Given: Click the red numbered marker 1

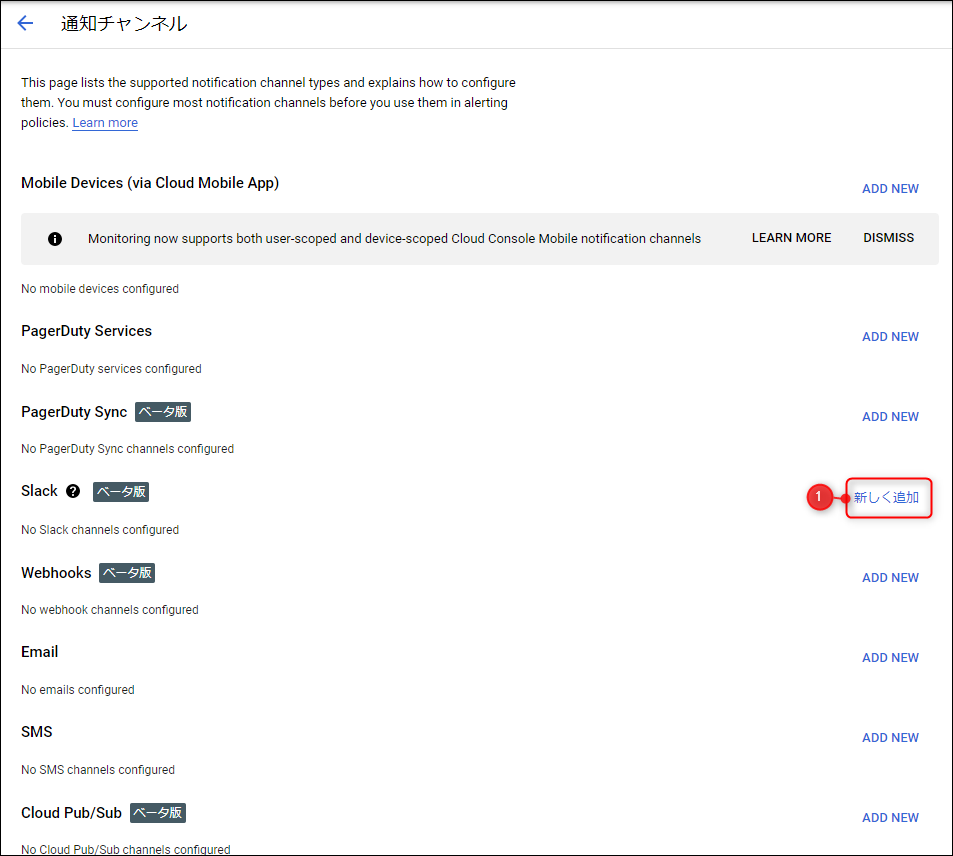Looking at the screenshot, I should 819,497.
